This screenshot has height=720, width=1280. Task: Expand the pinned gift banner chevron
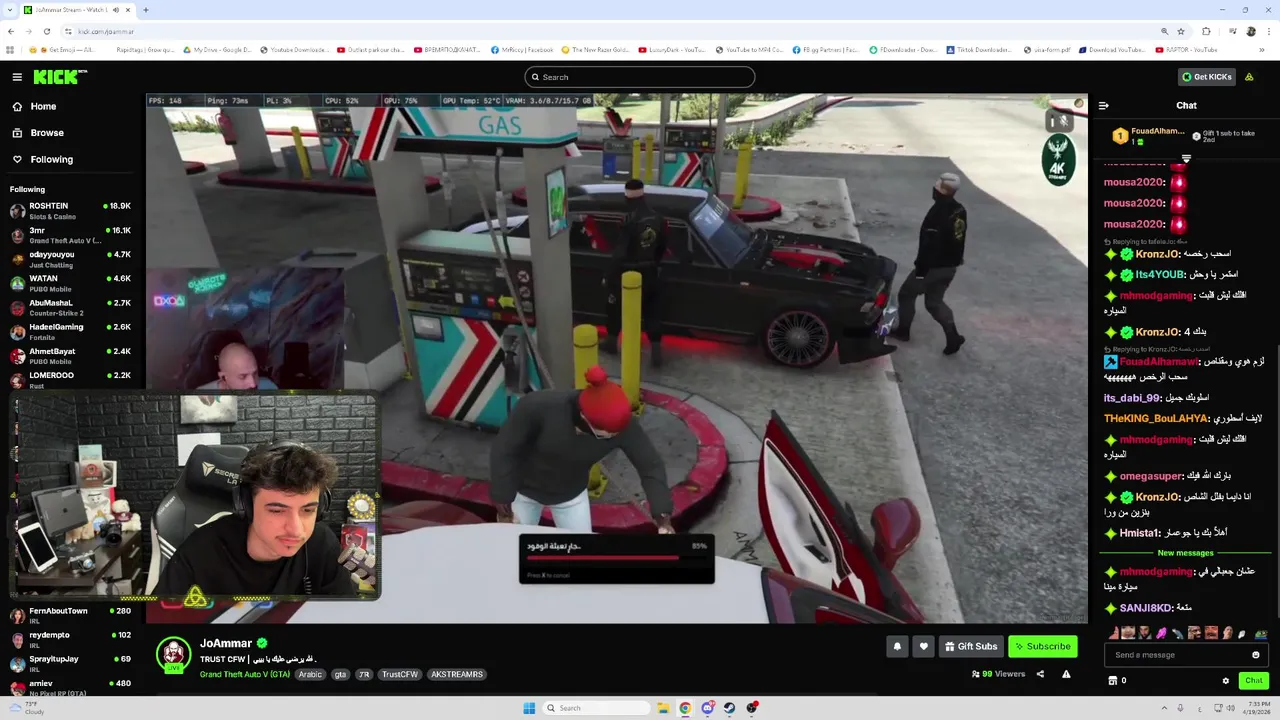tap(1186, 158)
